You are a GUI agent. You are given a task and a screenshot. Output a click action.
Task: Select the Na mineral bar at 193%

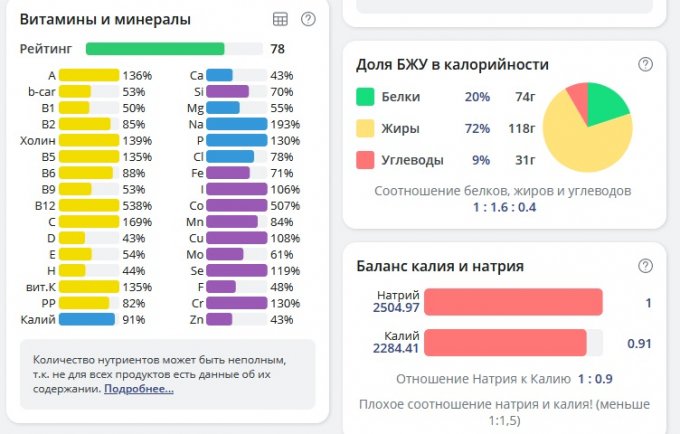(x=236, y=124)
